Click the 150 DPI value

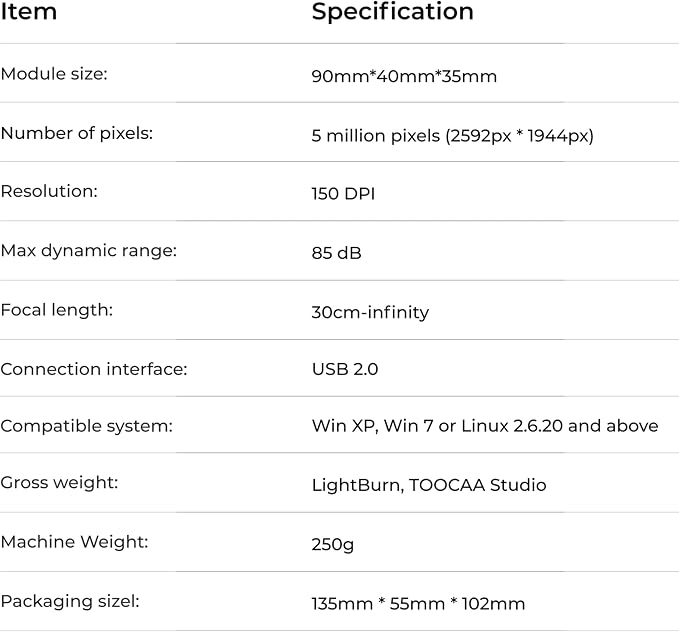pyautogui.click(x=343, y=194)
